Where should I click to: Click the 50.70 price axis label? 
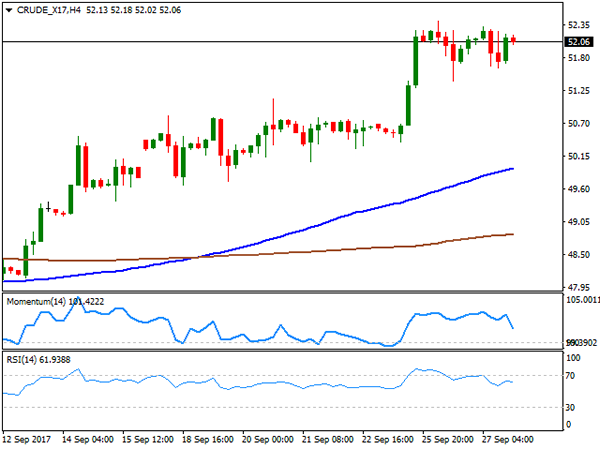tap(579, 124)
